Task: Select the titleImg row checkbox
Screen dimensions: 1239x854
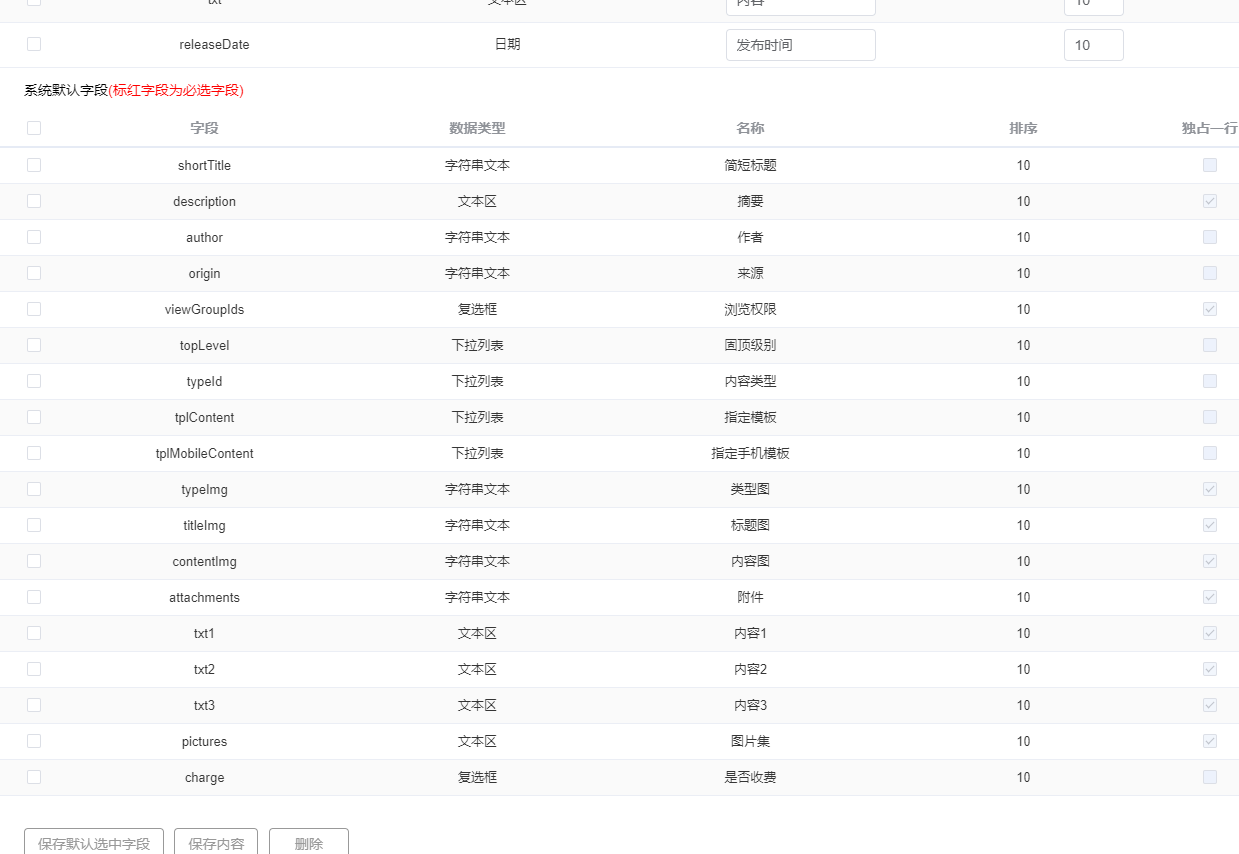Action: point(34,525)
